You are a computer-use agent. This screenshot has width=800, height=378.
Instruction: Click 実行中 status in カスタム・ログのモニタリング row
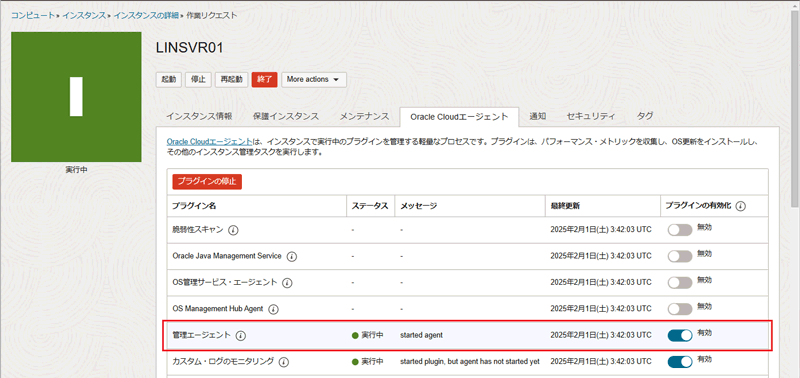[x=367, y=362]
